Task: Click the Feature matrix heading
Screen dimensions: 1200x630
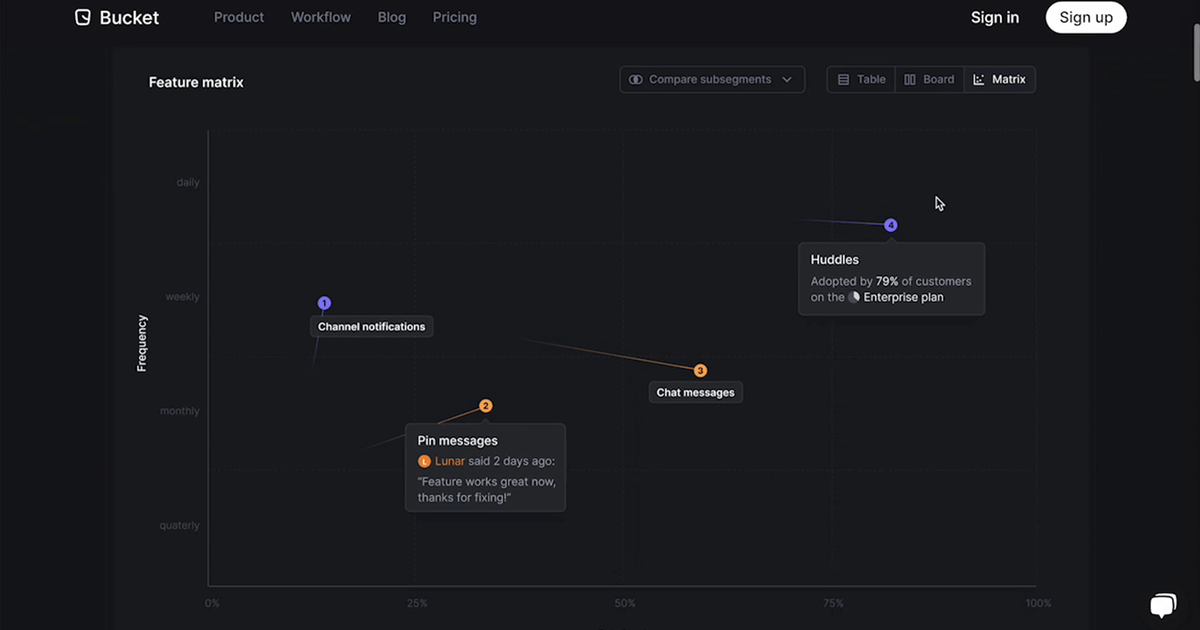Action: 196,82
